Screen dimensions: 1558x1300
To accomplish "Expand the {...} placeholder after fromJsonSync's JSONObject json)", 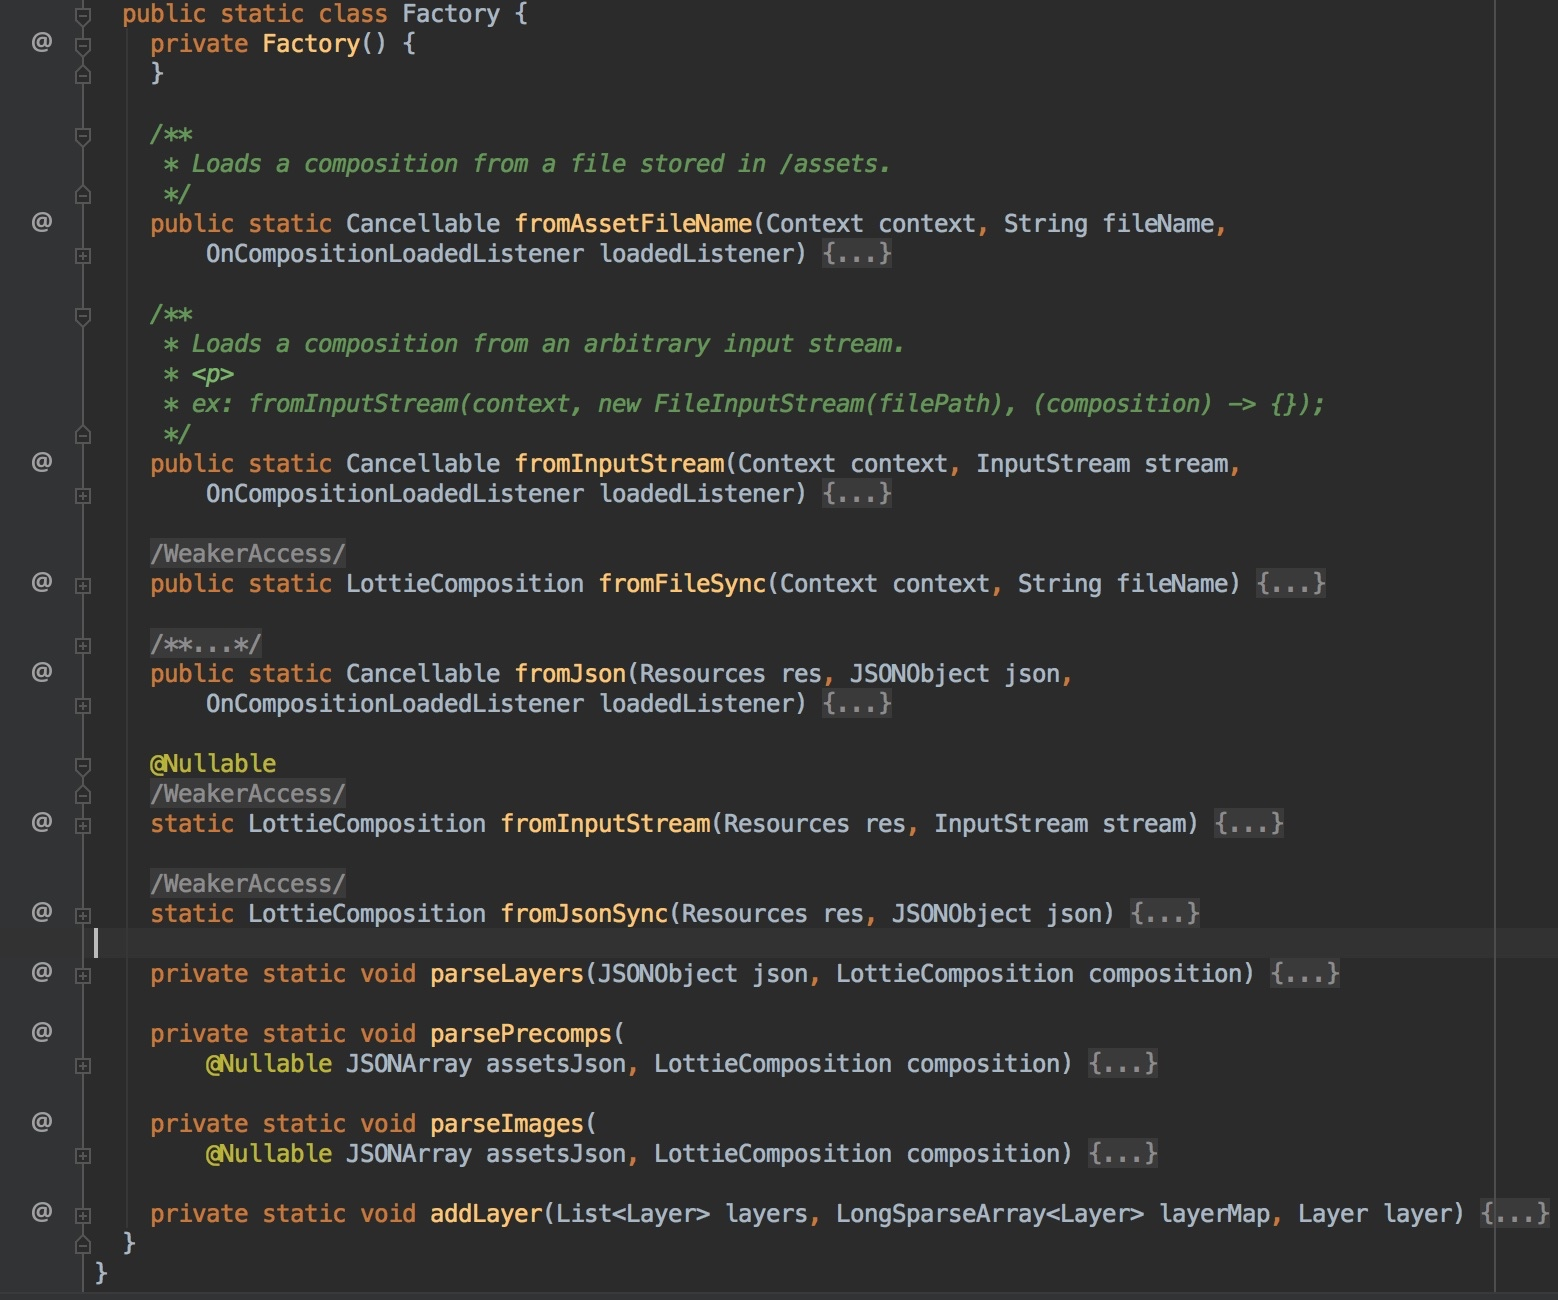I will pos(1165,914).
